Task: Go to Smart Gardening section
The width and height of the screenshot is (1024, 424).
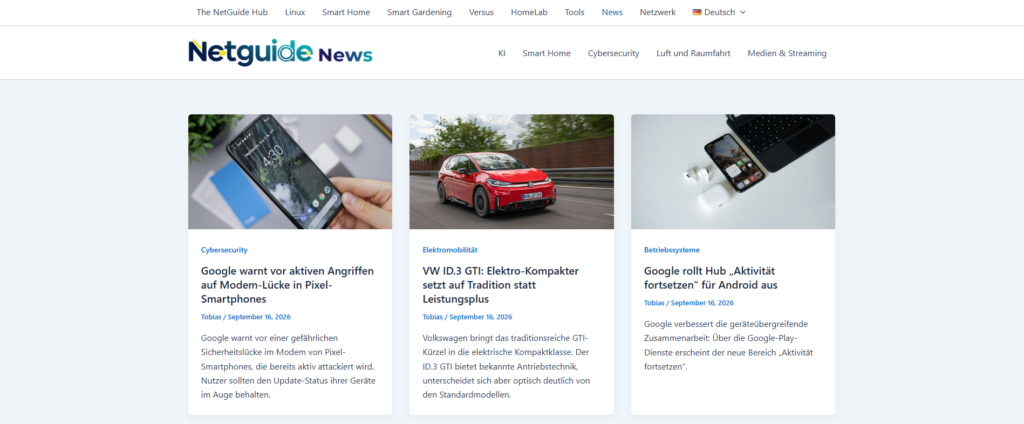Action: (x=419, y=12)
